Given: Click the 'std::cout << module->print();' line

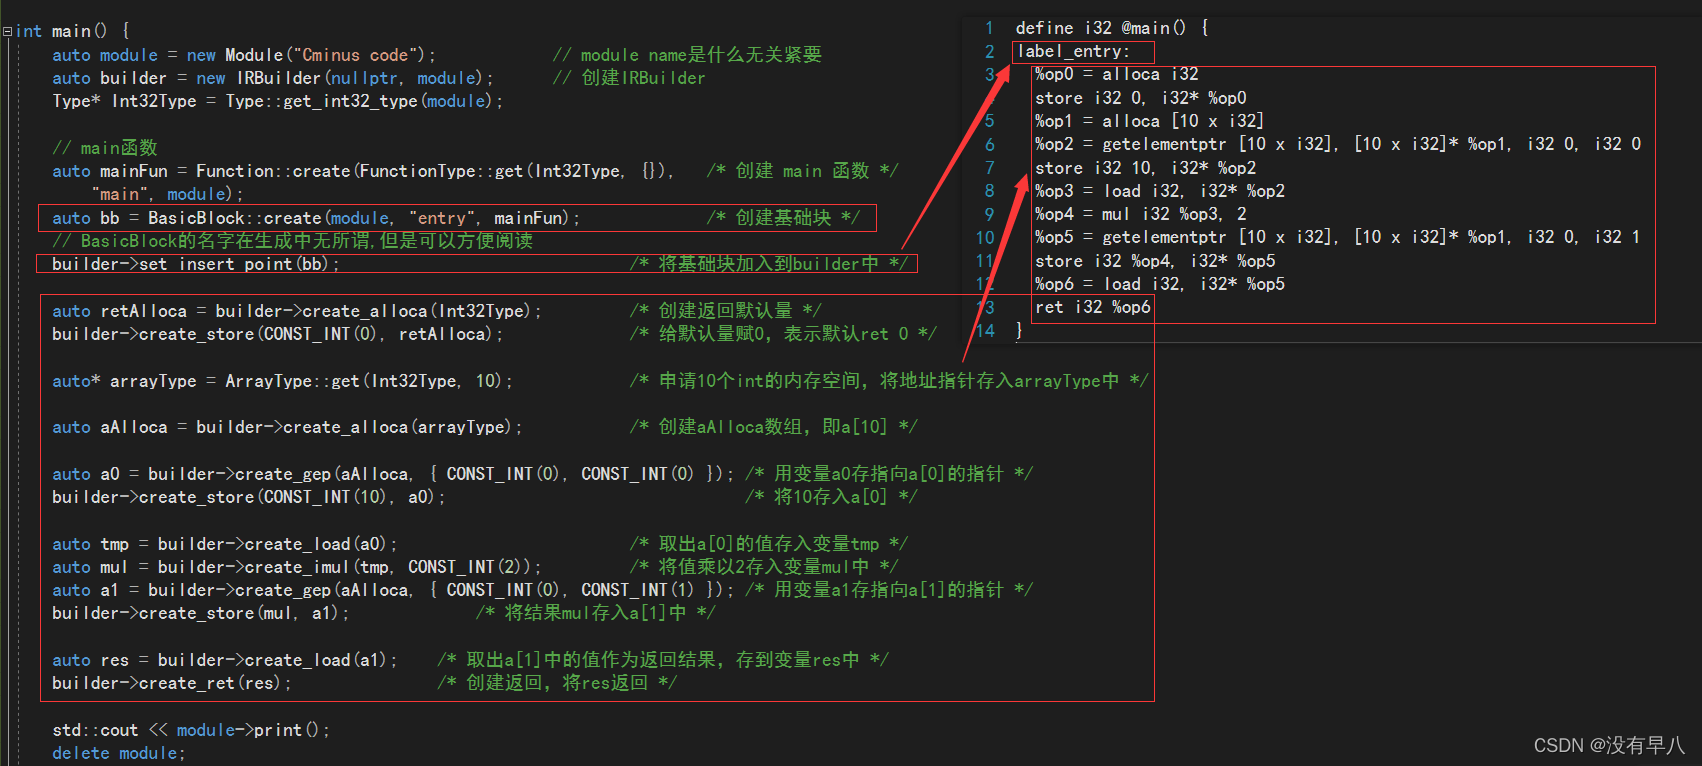Looking at the screenshot, I should tap(191, 730).
